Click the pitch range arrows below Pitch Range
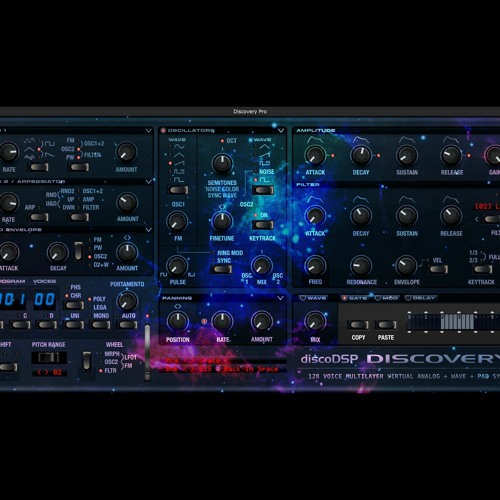 click(43, 372)
